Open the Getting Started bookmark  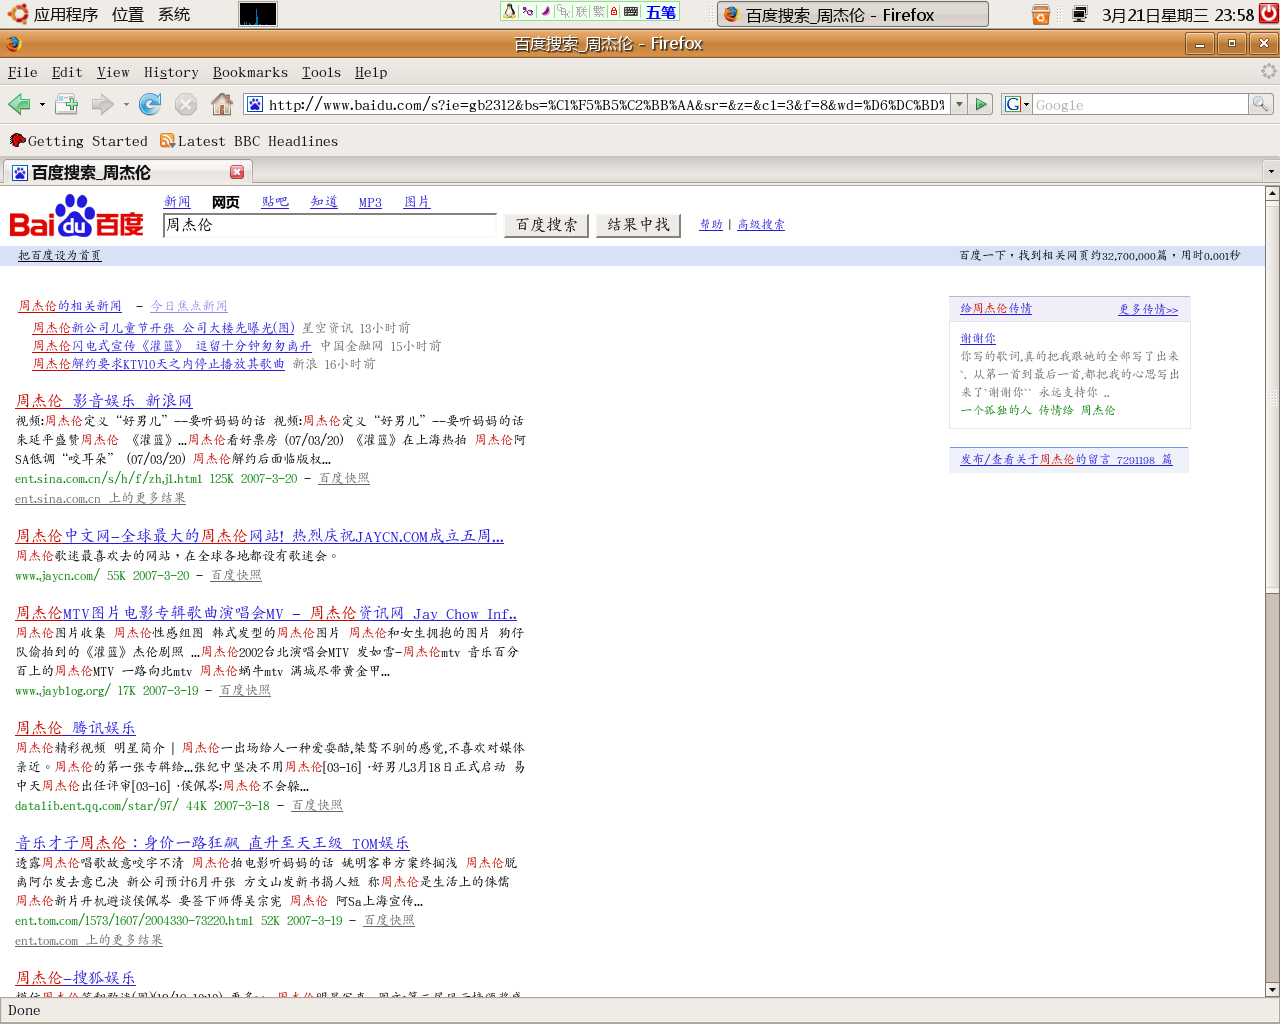pos(79,141)
